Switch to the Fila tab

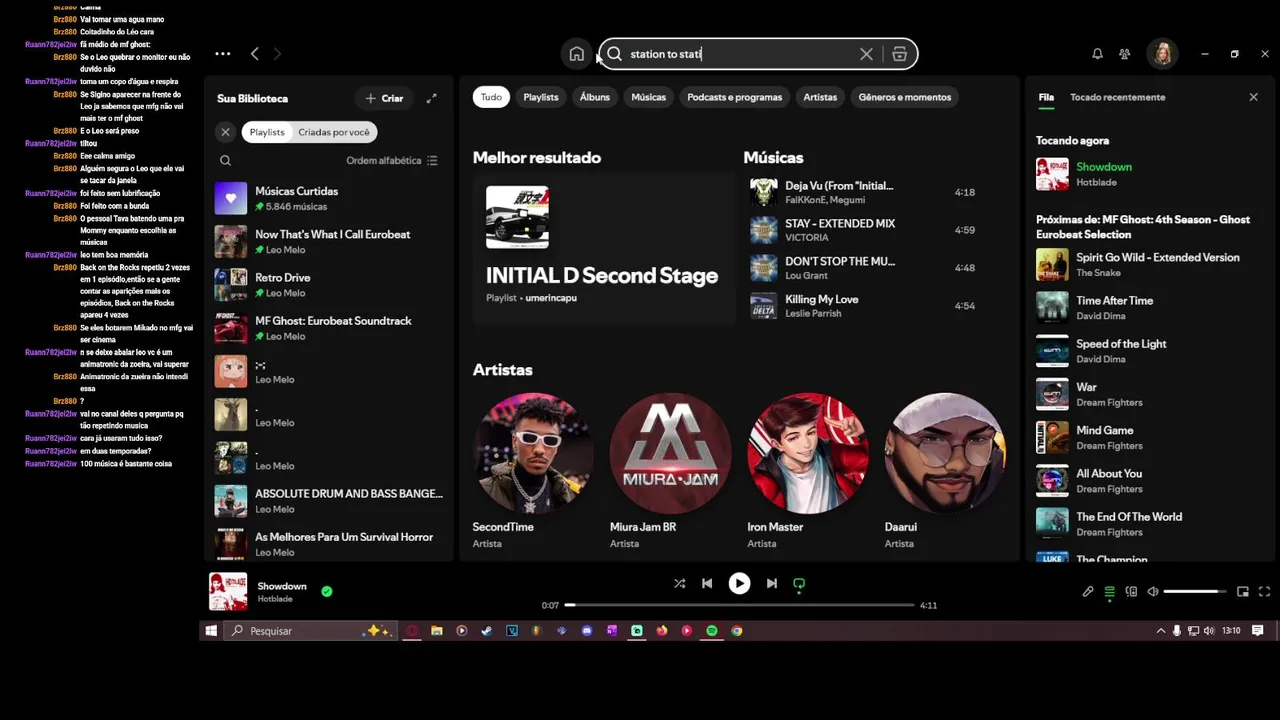(x=1046, y=97)
